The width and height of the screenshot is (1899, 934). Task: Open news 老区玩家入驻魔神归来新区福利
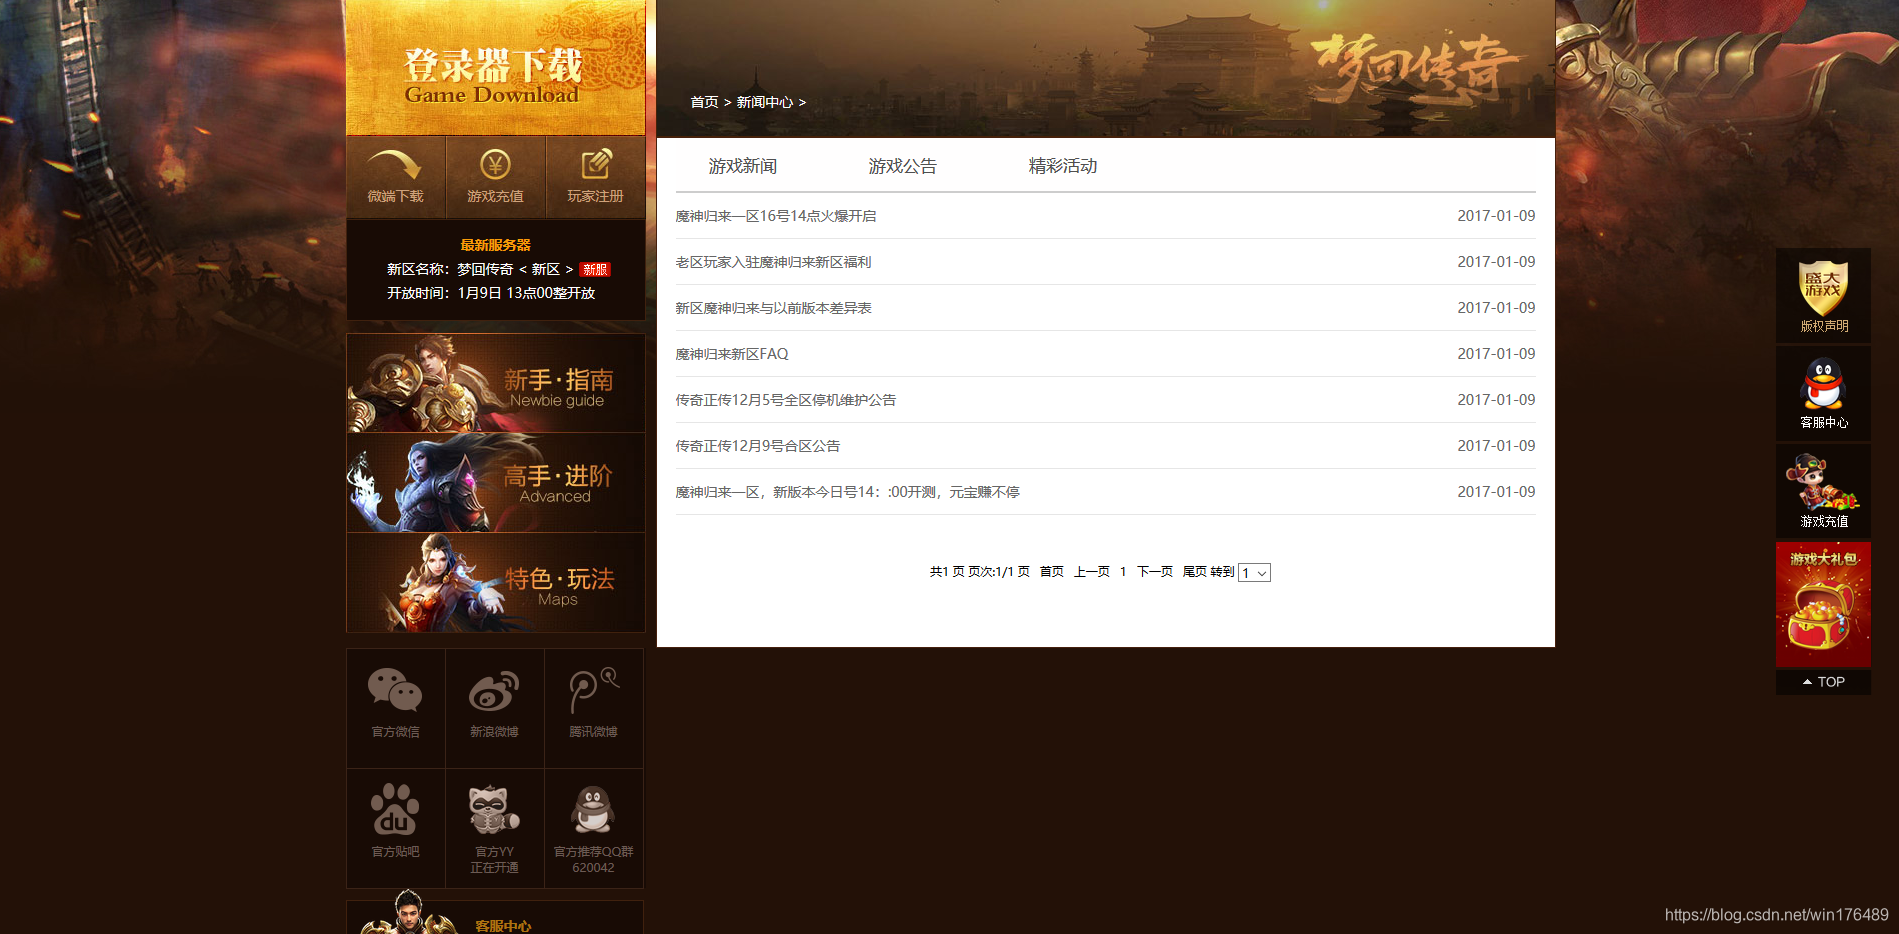(x=773, y=262)
